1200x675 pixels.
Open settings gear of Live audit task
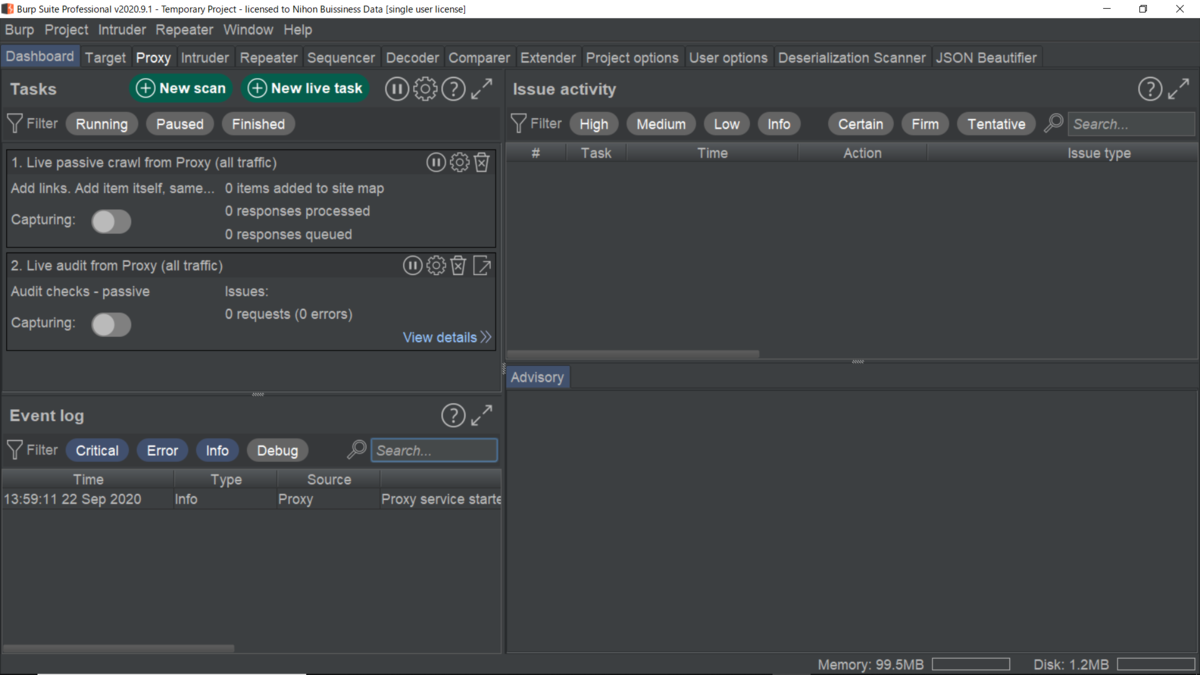point(436,265)
